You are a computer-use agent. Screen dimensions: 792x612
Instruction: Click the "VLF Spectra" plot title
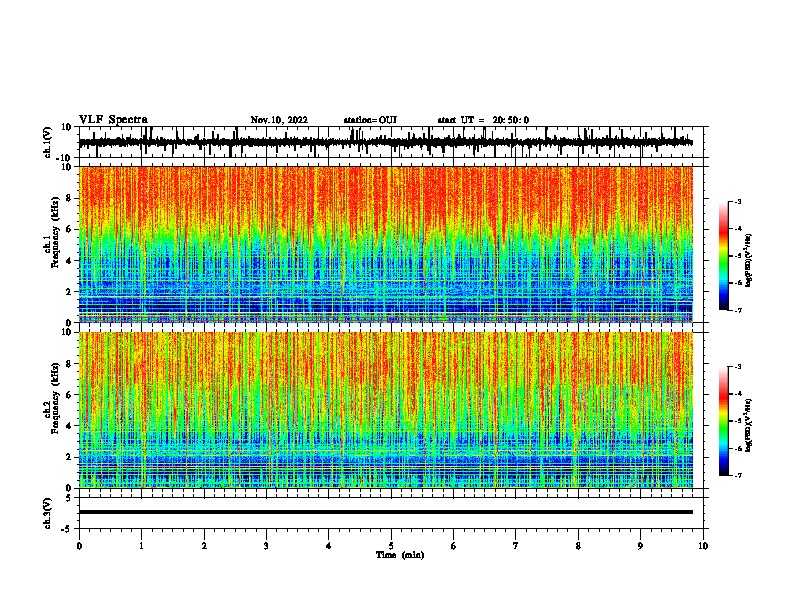(x=113, y=119)
